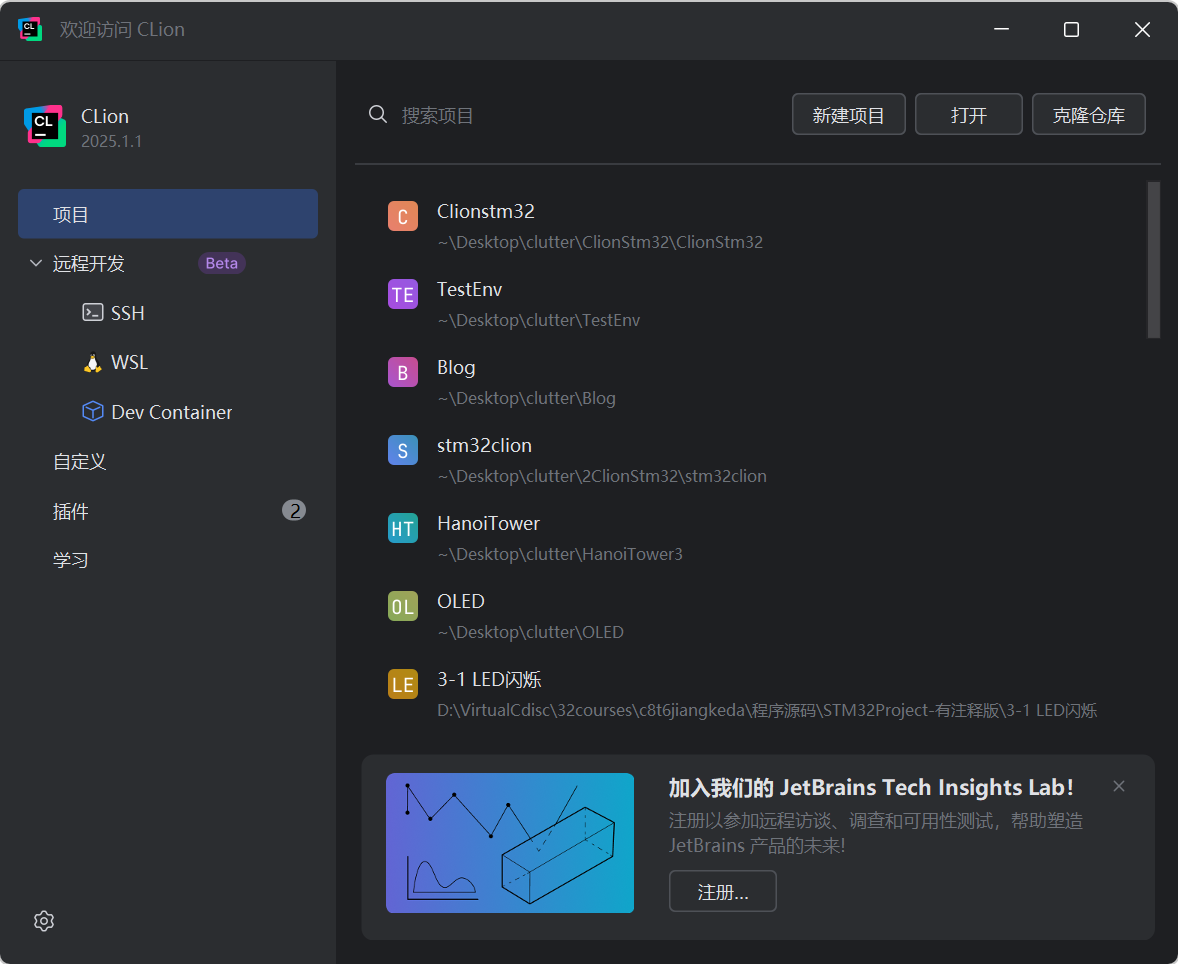This screenshot has width=1178, height=964.
Task: Click the Blog project B icon
Action: [403, 373]
